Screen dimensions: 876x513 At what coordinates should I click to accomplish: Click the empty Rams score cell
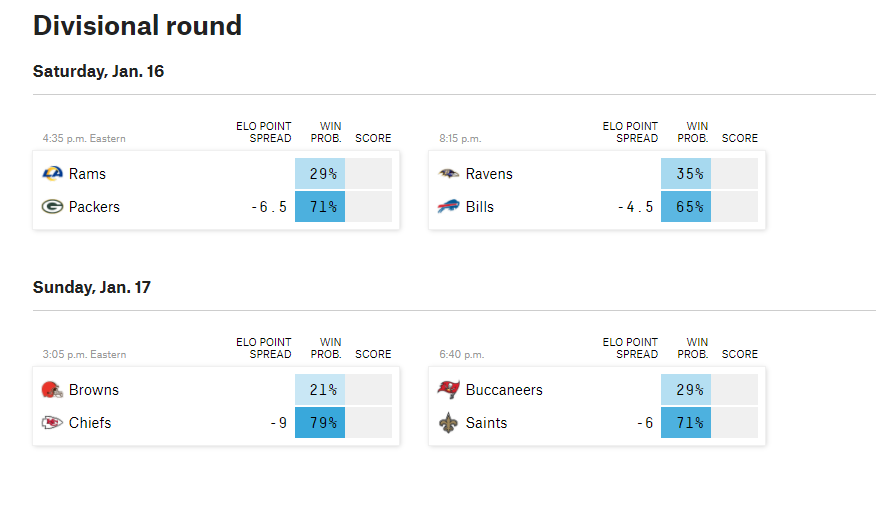[x=369, y=174]
